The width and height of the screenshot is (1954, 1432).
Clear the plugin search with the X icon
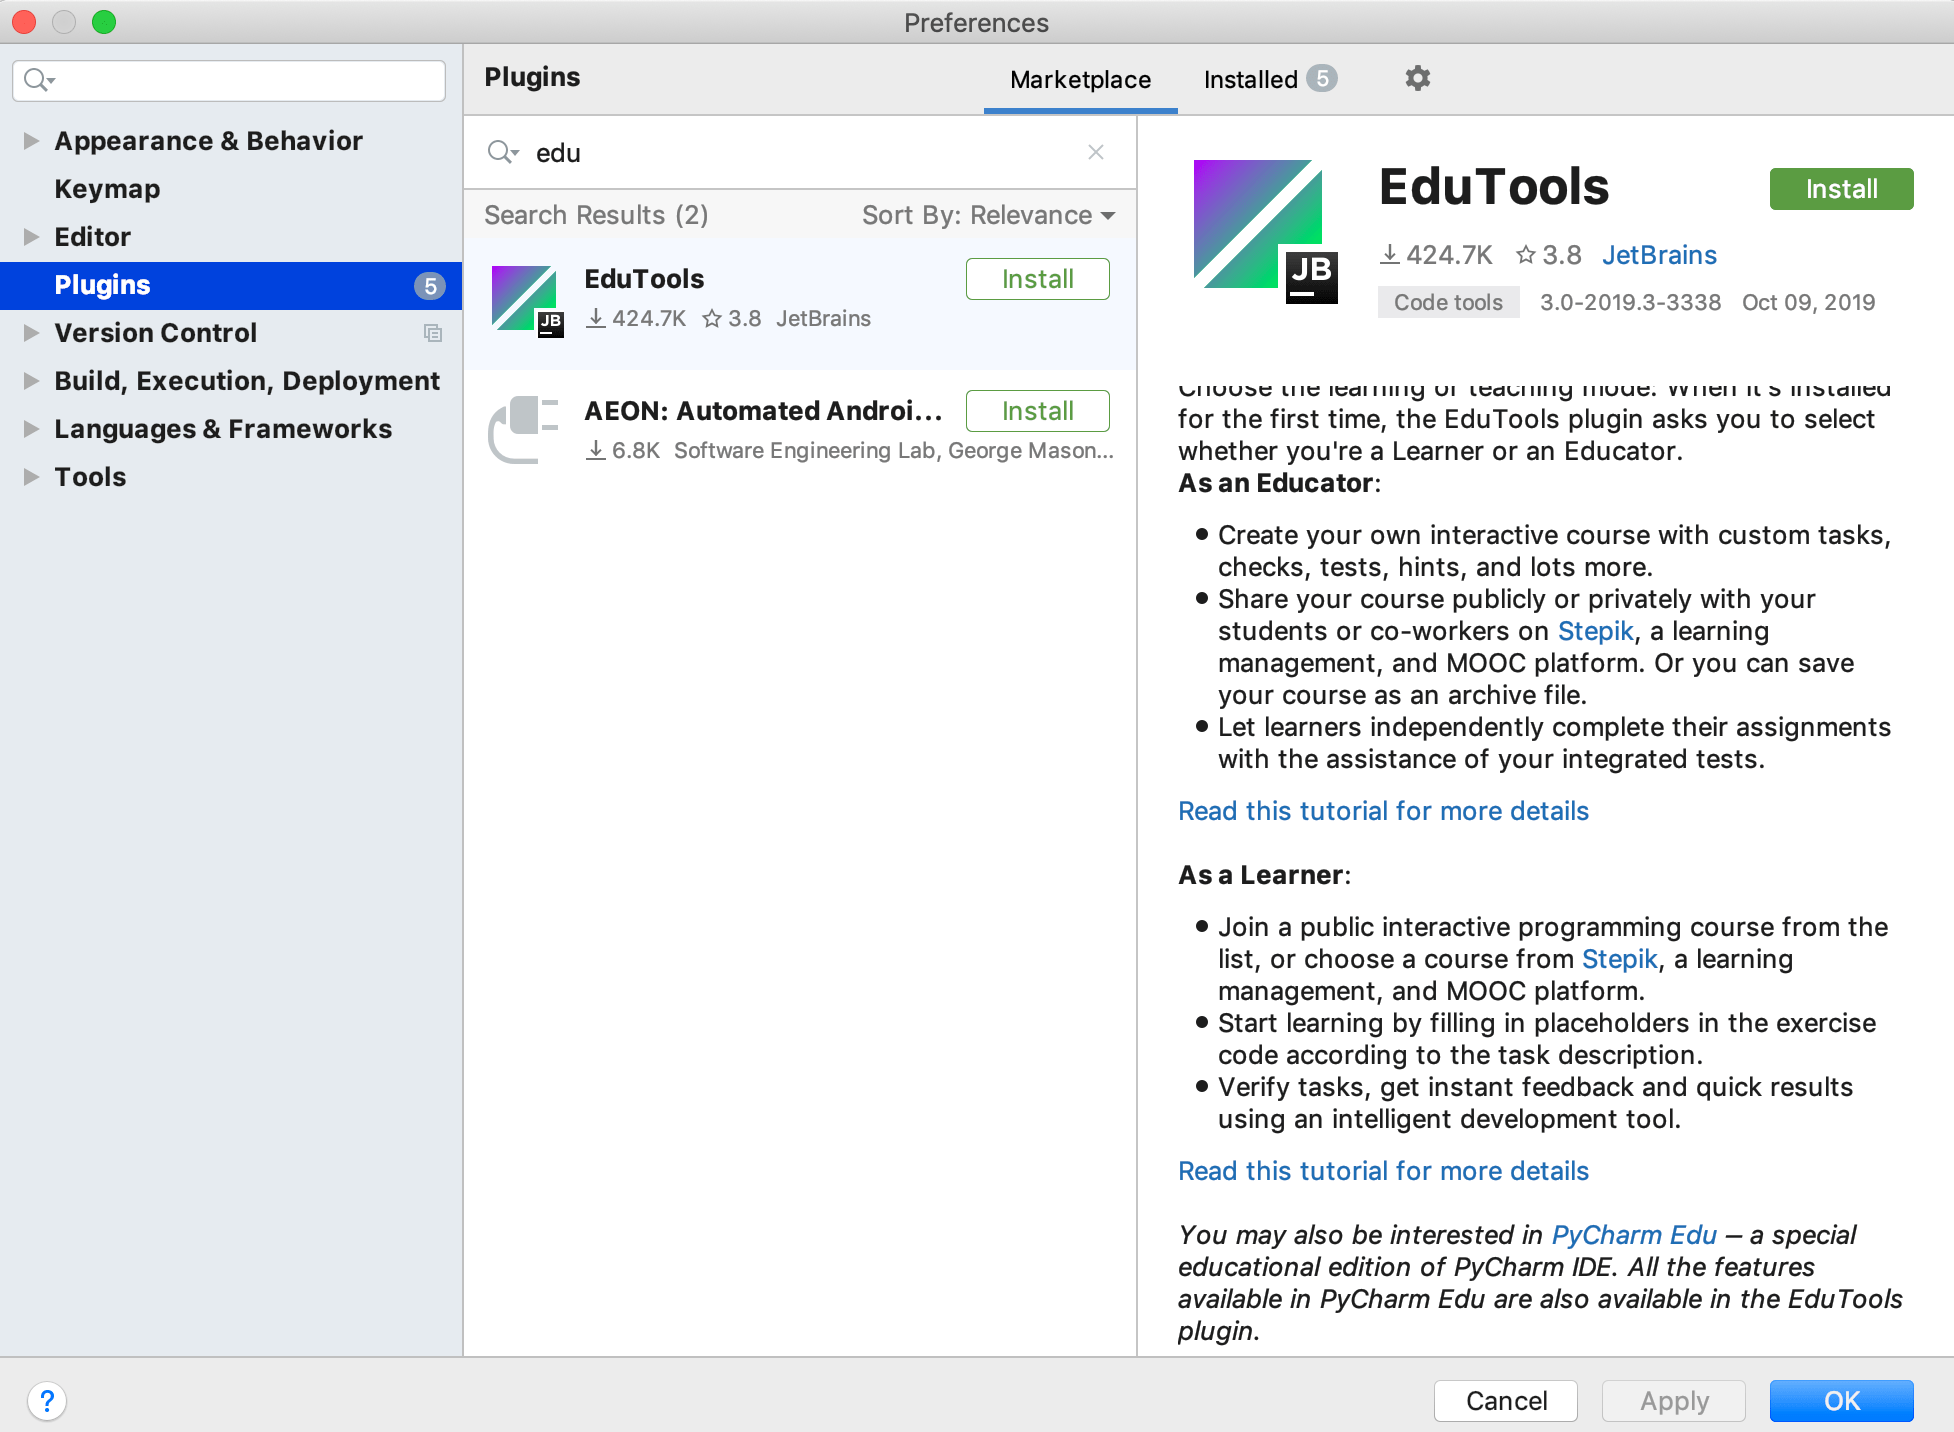pyautogui.click(x=1096, y=152)
